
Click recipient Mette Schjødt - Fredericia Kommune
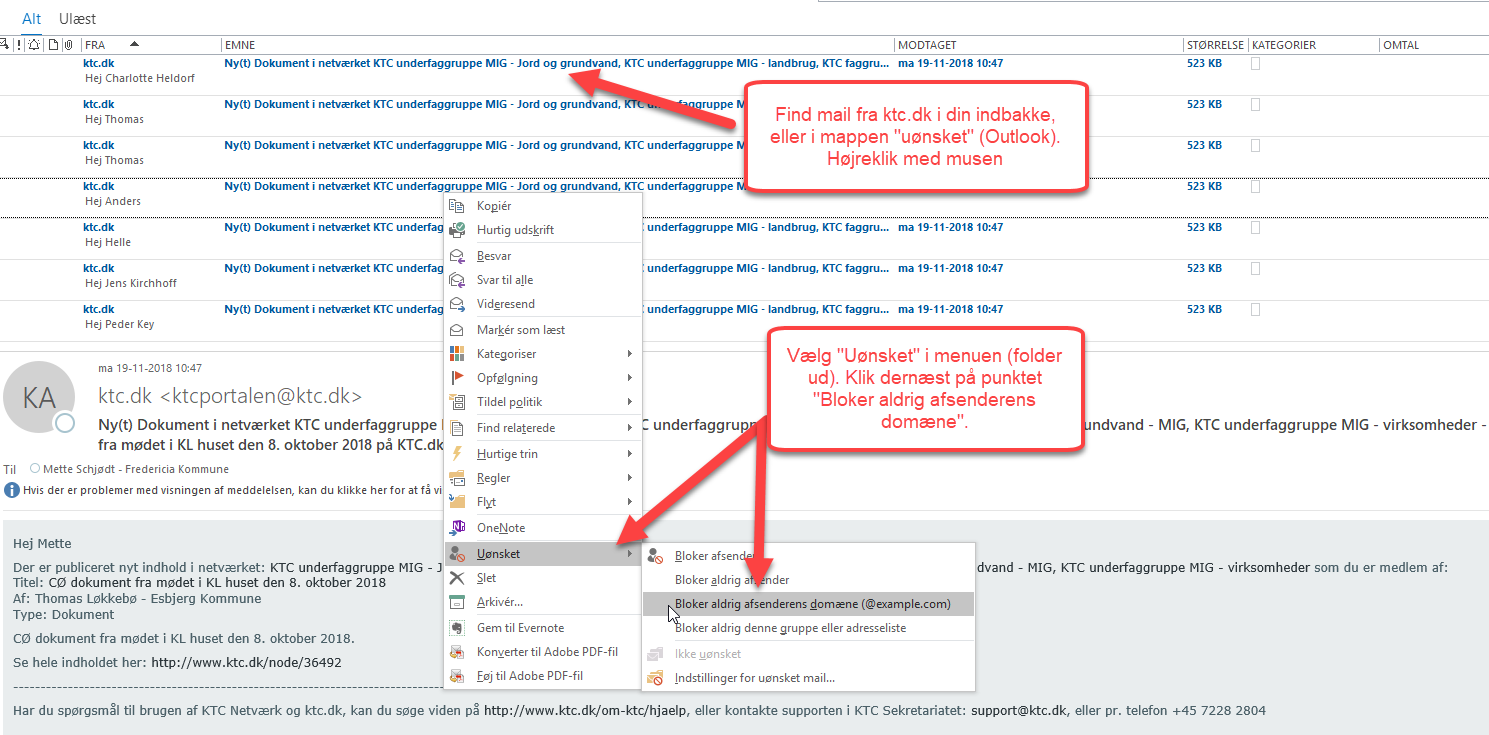pos(137,469)
